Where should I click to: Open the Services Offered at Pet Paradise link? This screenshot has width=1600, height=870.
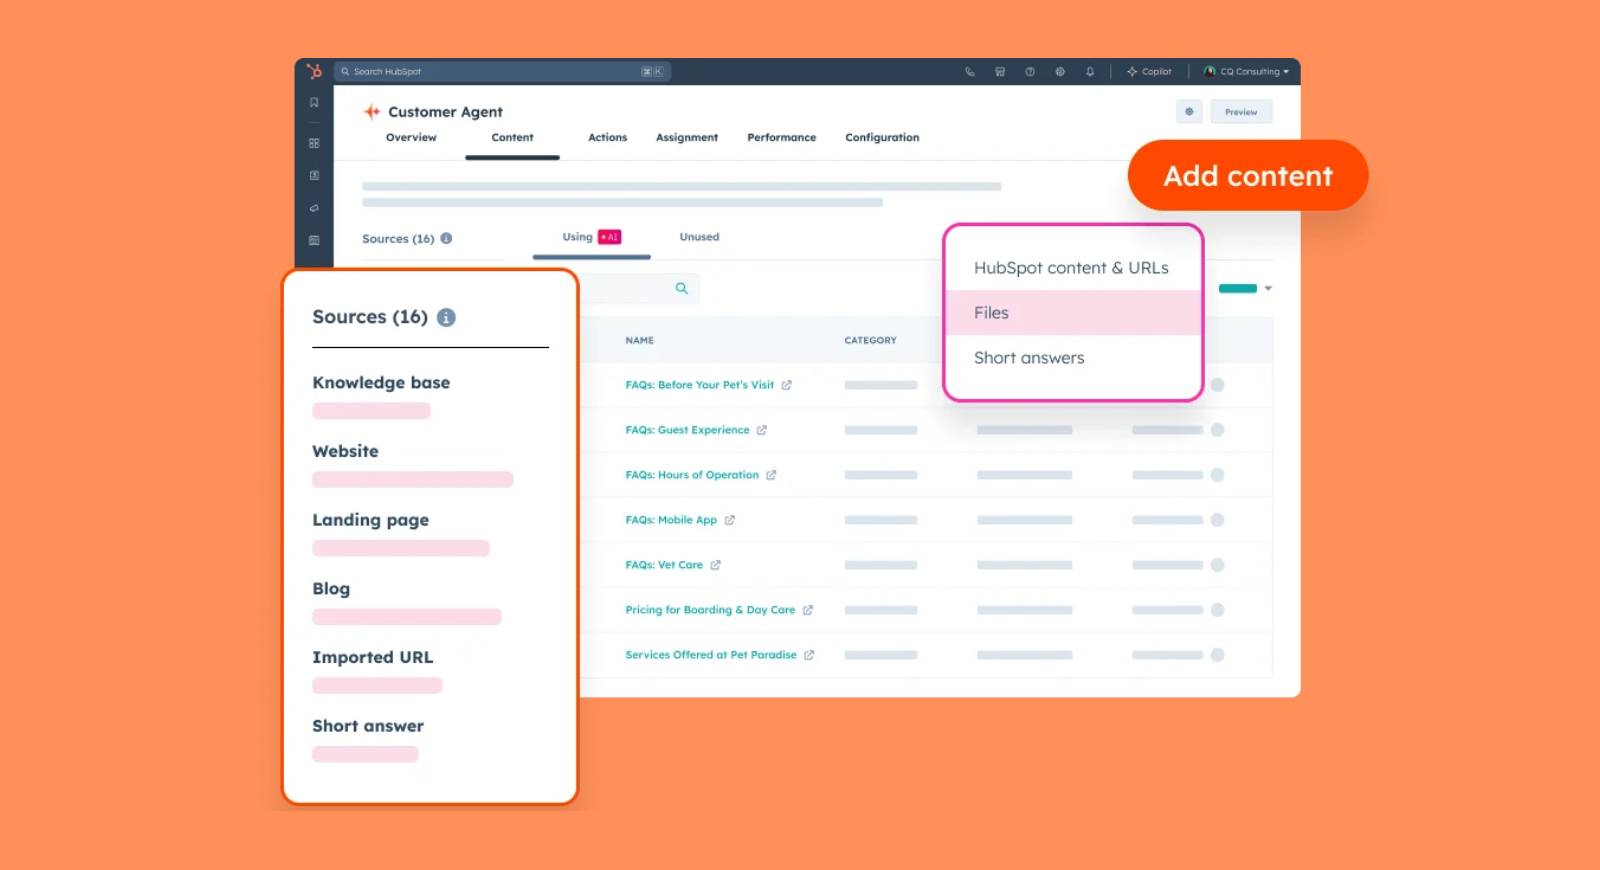click(711, 655)
